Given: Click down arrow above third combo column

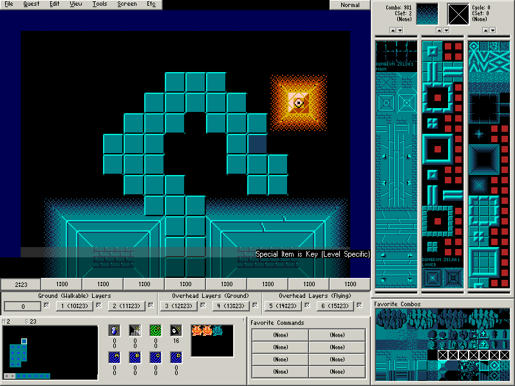Looking at the screenshot, I should coord(493,30).
